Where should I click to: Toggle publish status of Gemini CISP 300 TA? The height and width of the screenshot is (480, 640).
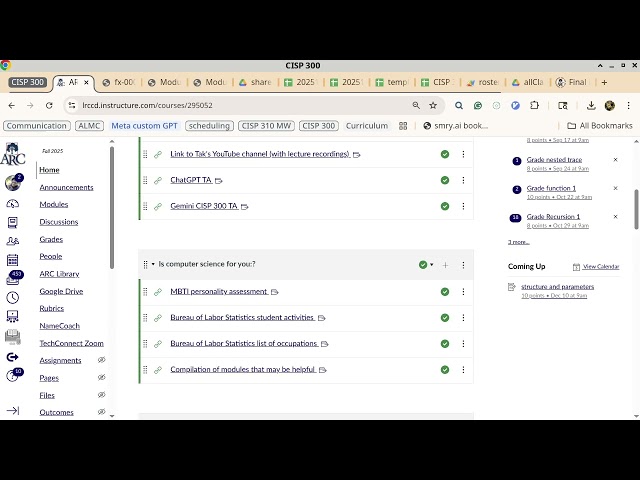[445, 206]
